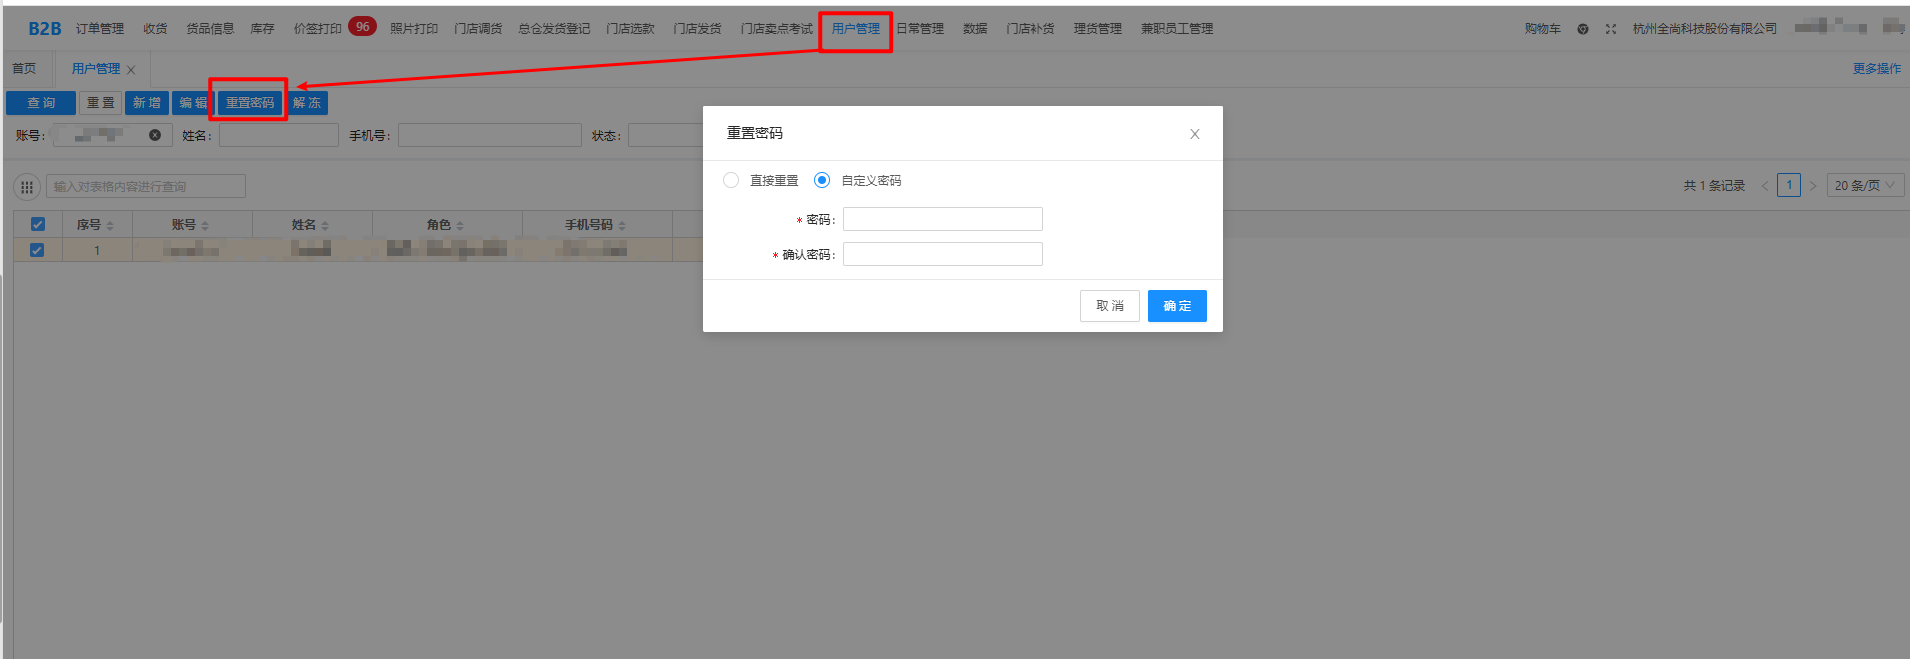Click the Chrome browser icon in header
Image resolution: width=1910 pixels, height=659 pixels.
[x=1582, y=29]
